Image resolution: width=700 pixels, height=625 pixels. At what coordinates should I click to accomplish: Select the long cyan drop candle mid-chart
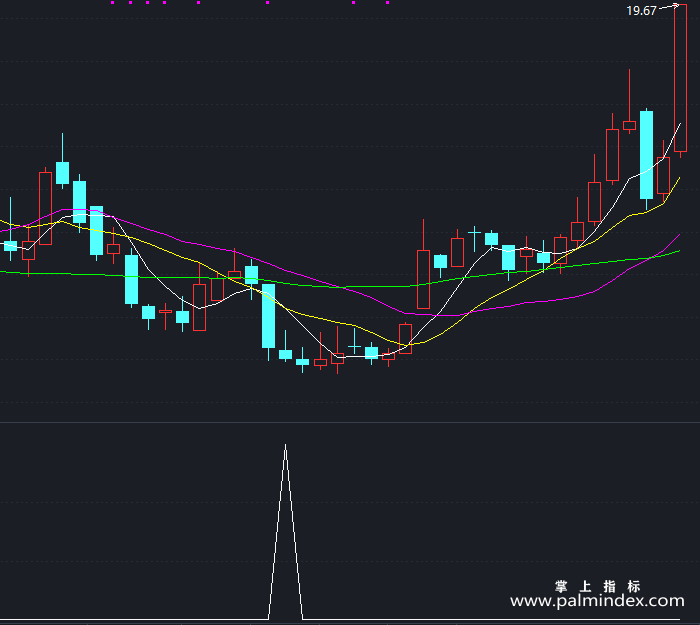[x=268, y=316]
